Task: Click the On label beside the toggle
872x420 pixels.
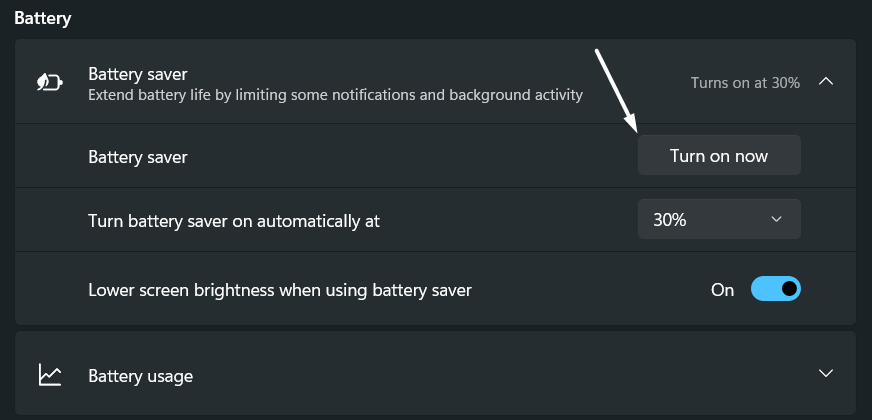Action: [722, 290]
